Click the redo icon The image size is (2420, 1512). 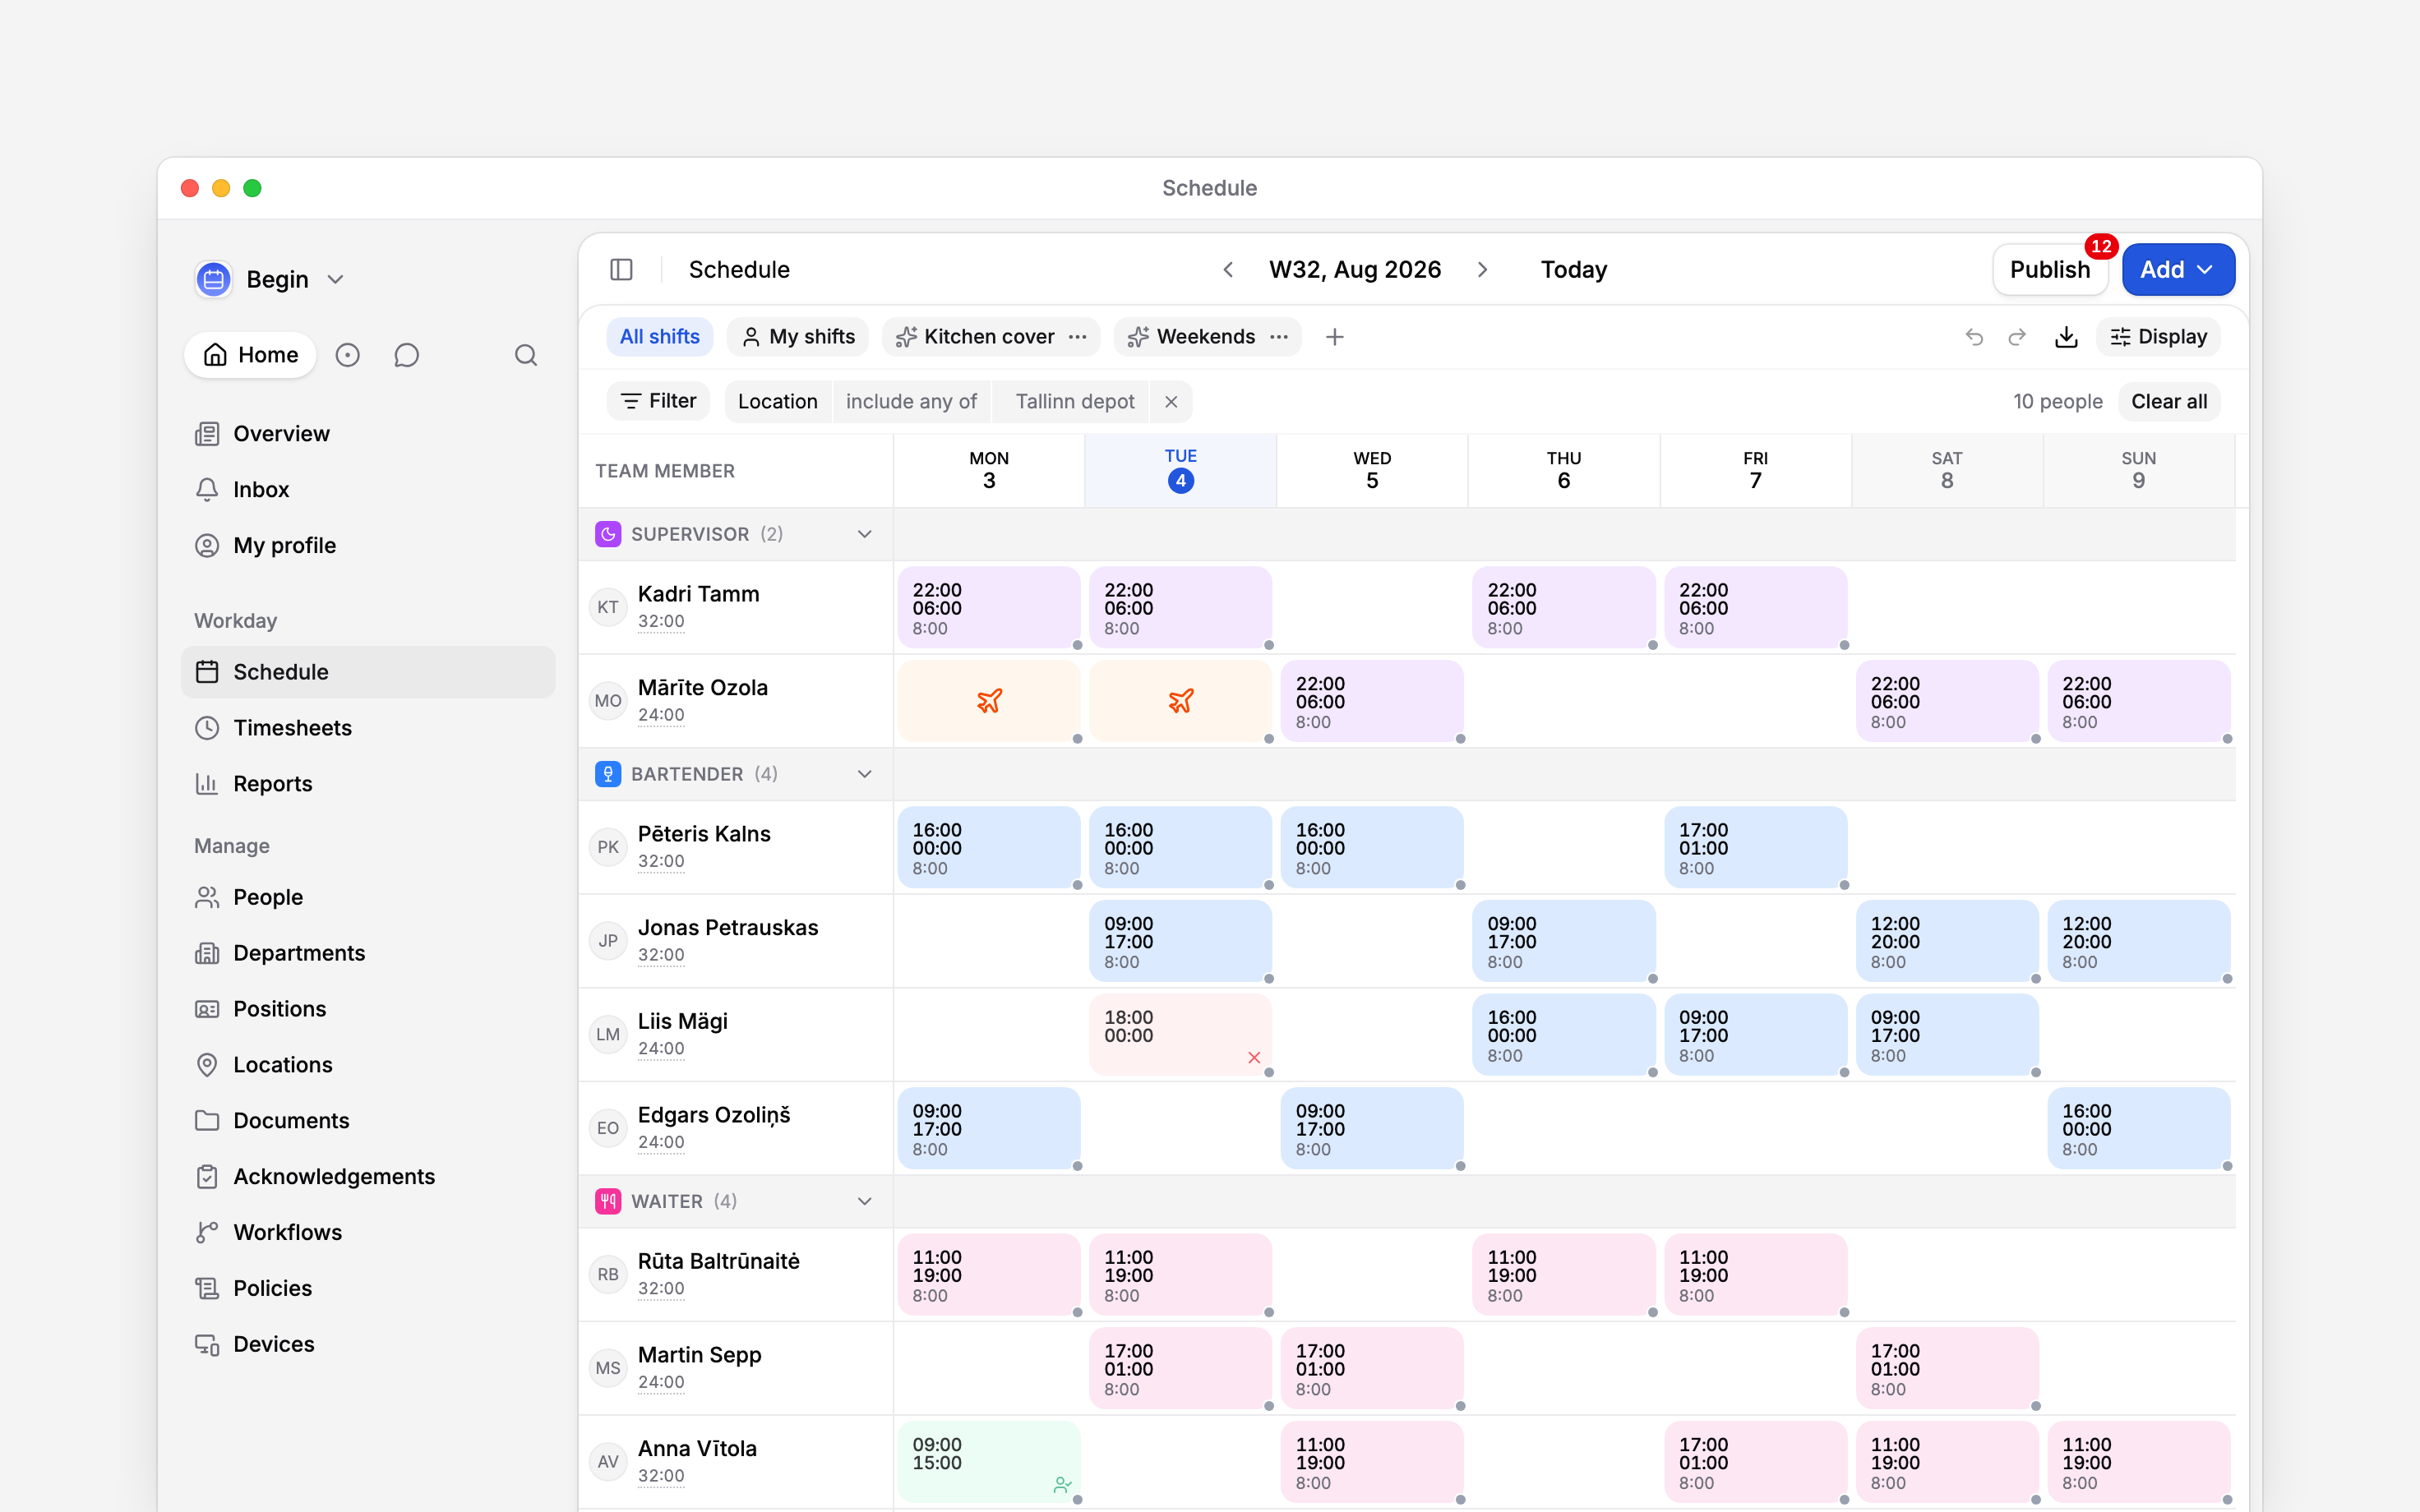click(2017, 337)
